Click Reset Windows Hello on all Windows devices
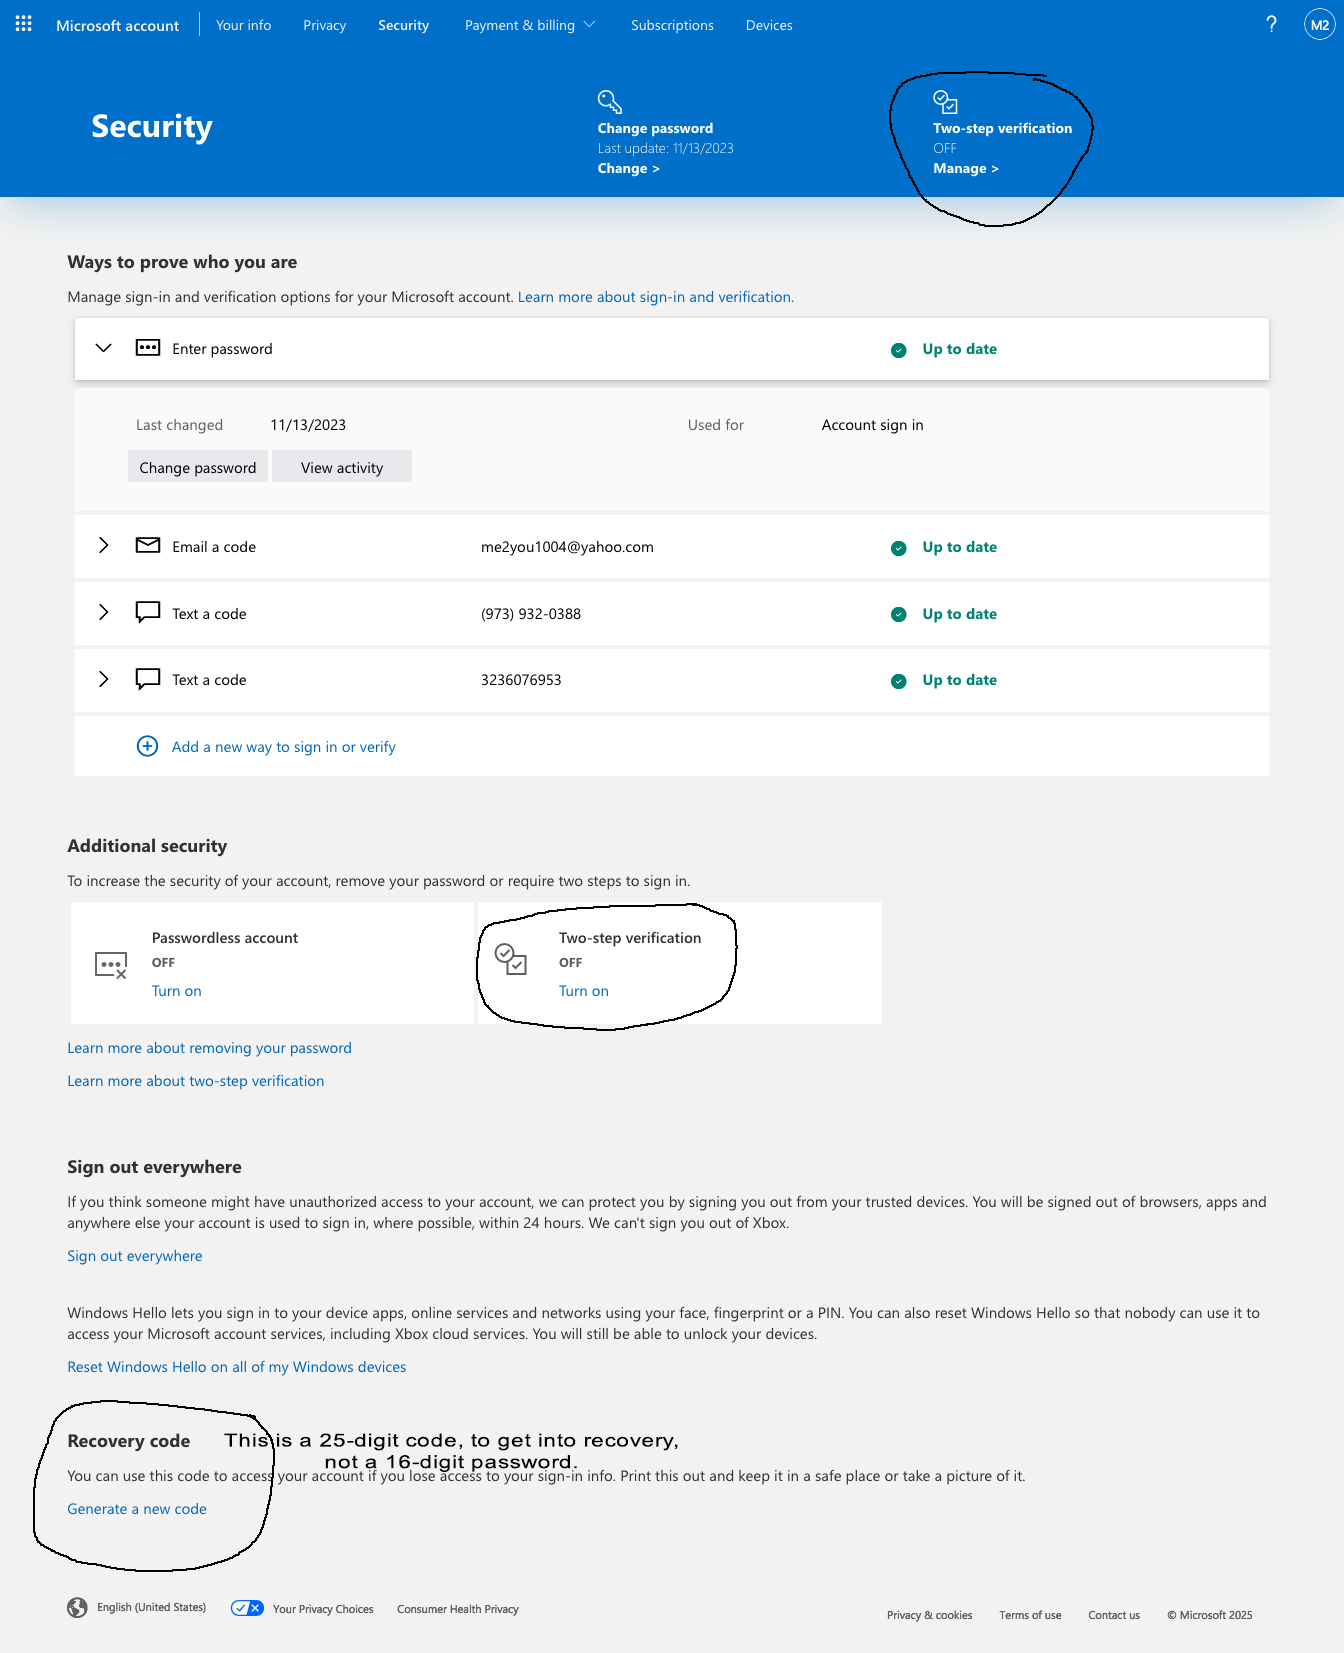Screen dimensions: 1344x1653 [x=237, y=1367]
